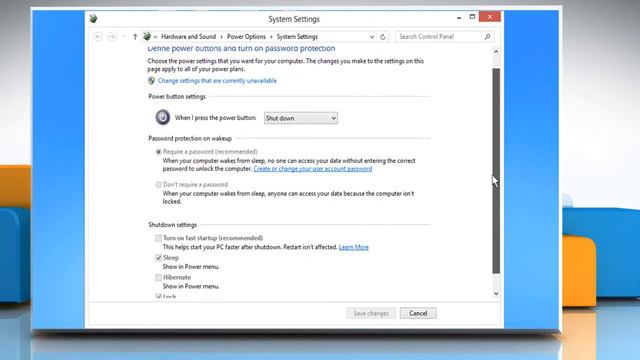Screen dimensions: 640x360
Task: Click the scrollbar down arrow
Action: (x=496, y=293)
